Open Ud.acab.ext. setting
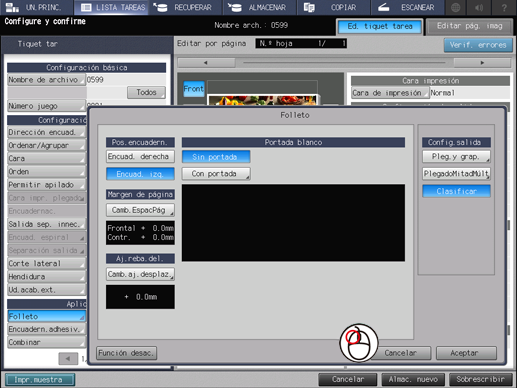Screen dimensions: 517x388 (46, 290)
